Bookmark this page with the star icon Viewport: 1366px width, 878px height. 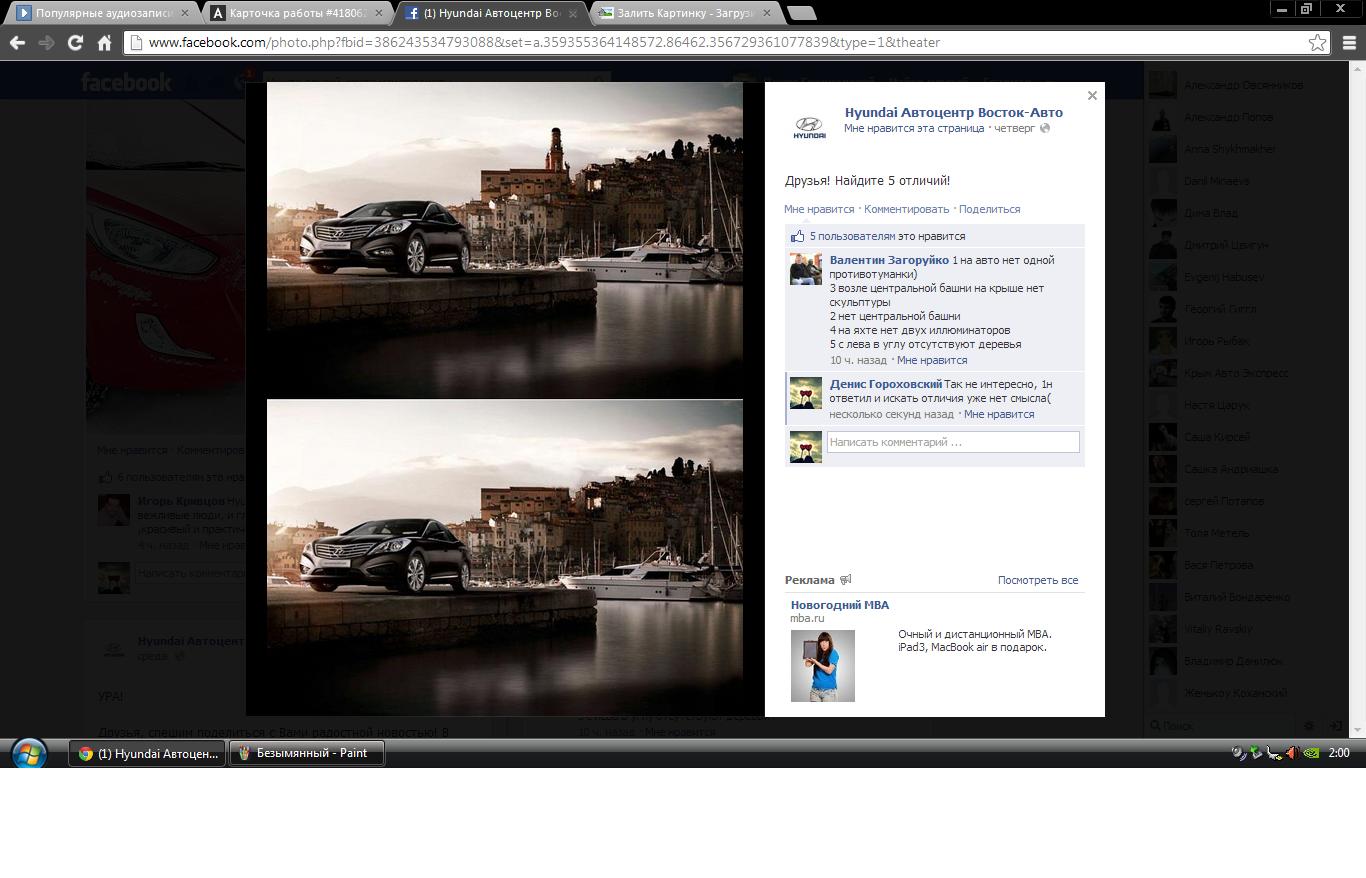point(1317,42)
